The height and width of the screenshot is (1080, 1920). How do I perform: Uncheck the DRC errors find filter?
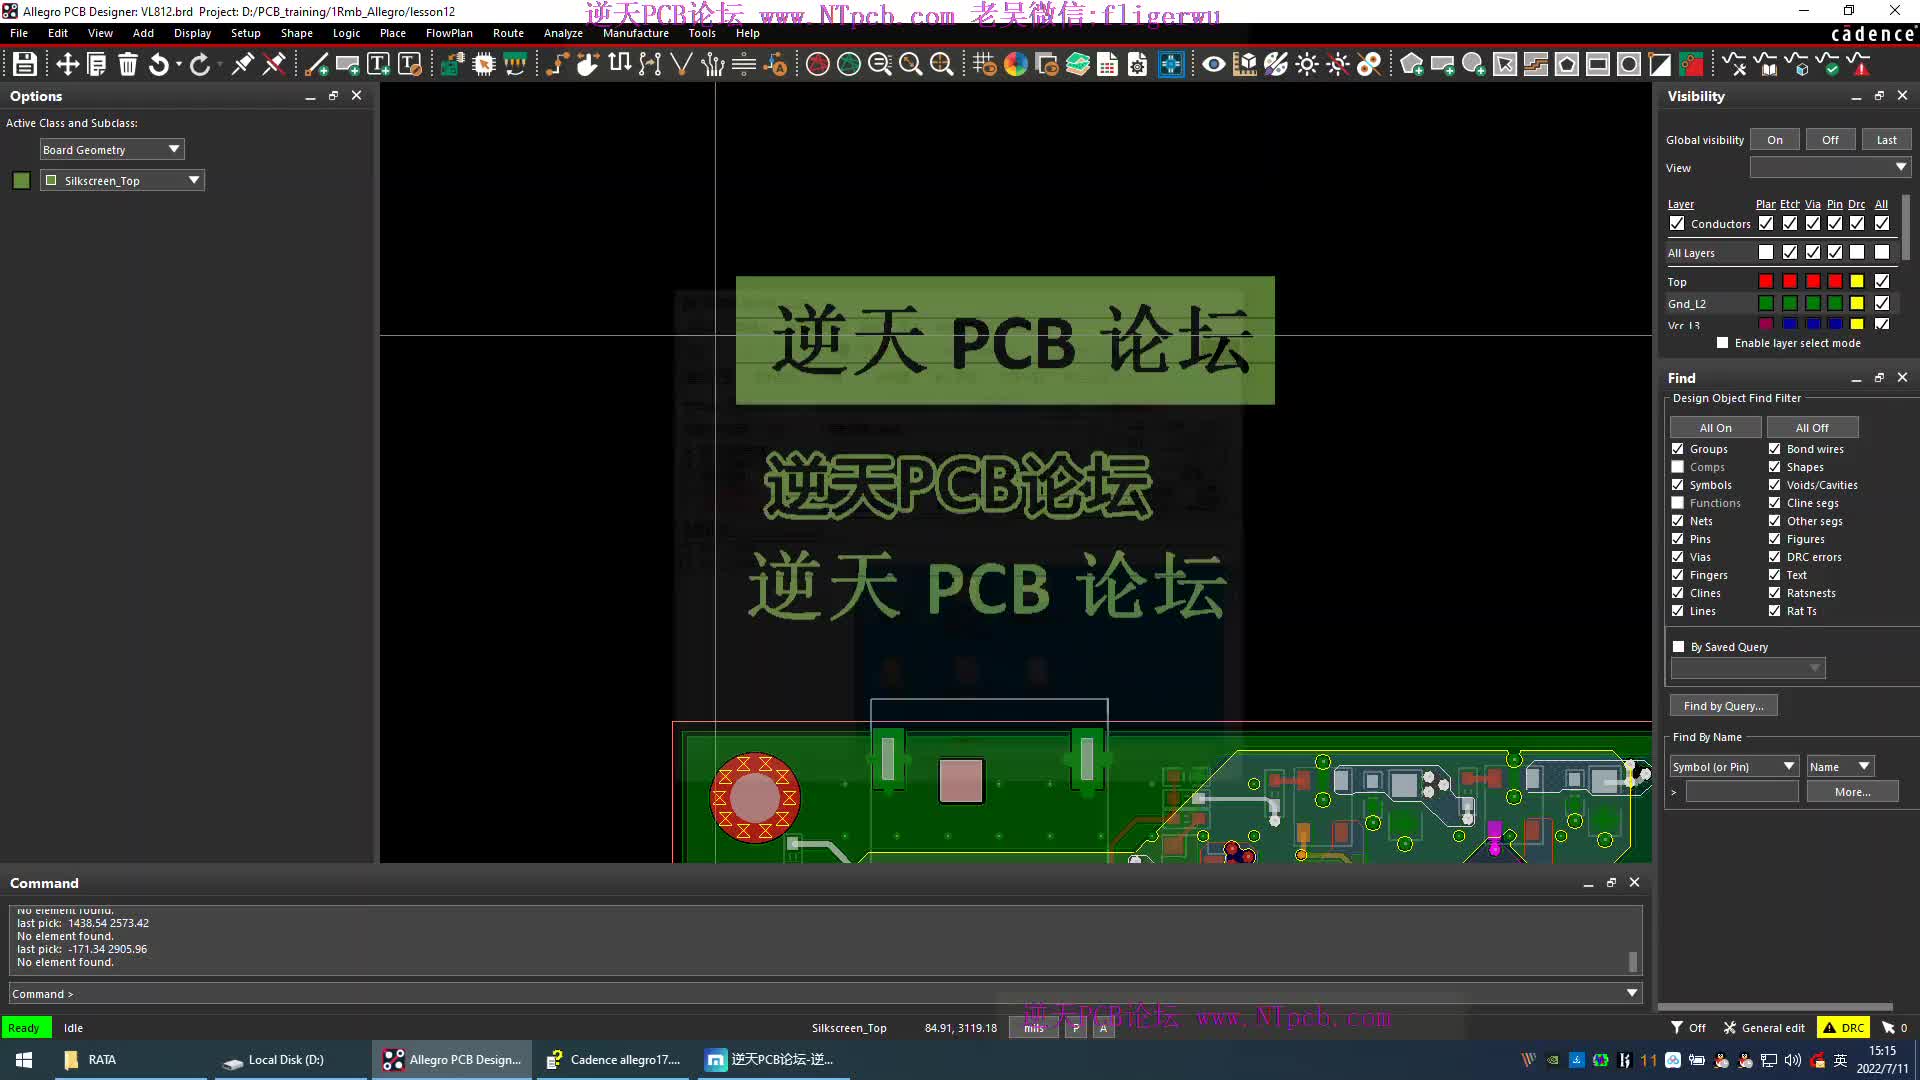tap(1775, 557)
